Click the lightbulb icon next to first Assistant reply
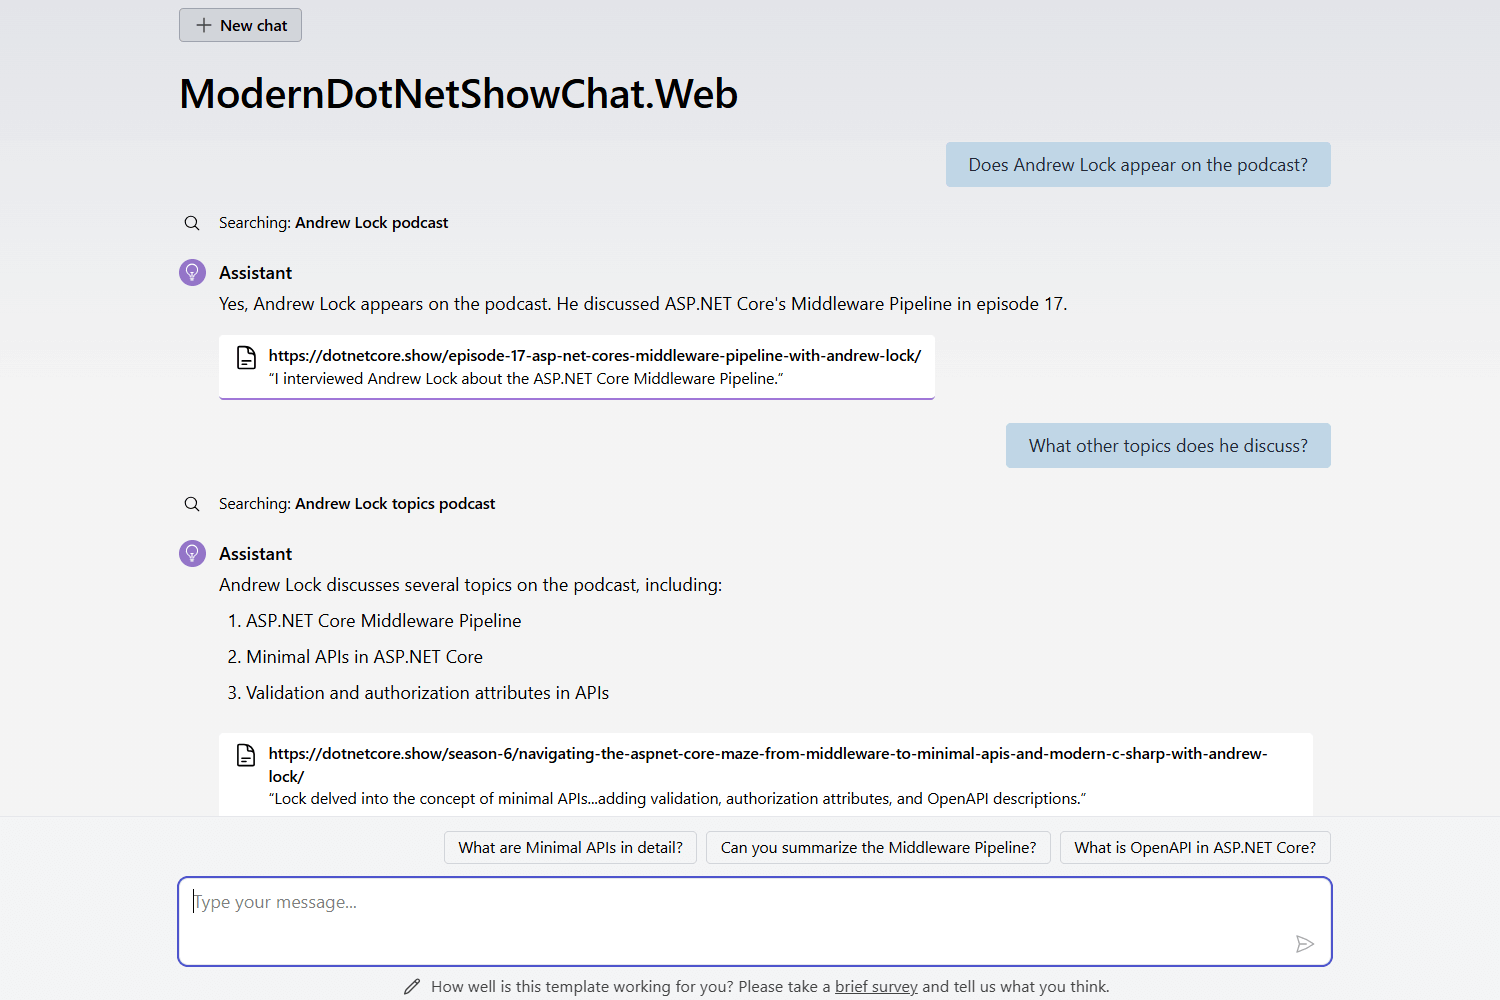 coord(191,271)
